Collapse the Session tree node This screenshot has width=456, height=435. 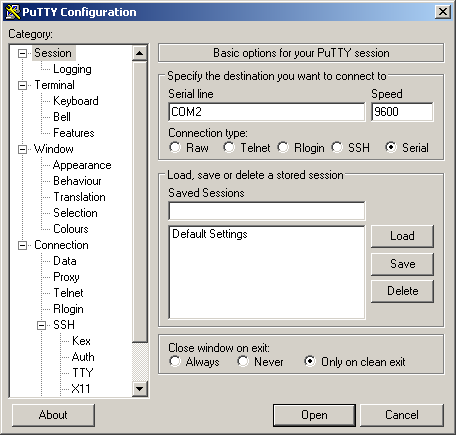tap(22, 53)
